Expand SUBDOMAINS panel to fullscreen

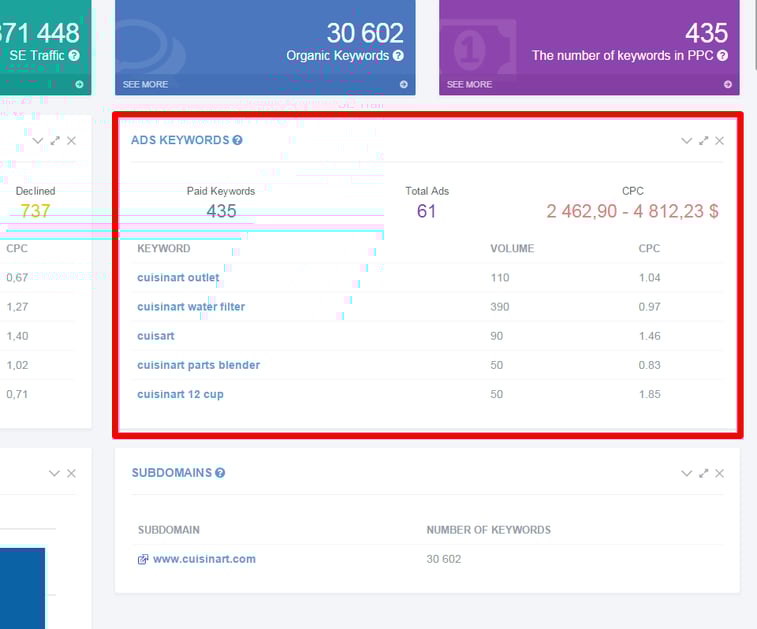click(x=703, y=473)
